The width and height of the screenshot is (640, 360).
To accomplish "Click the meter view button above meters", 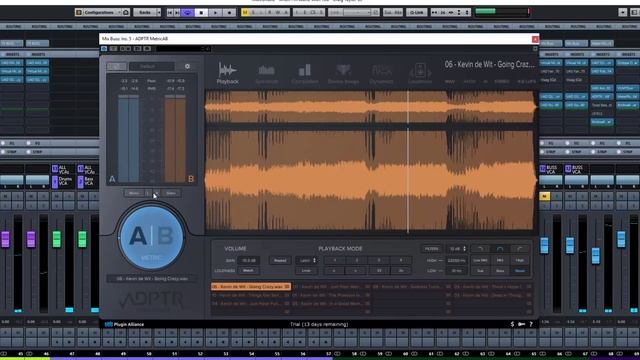I will 116,66.
